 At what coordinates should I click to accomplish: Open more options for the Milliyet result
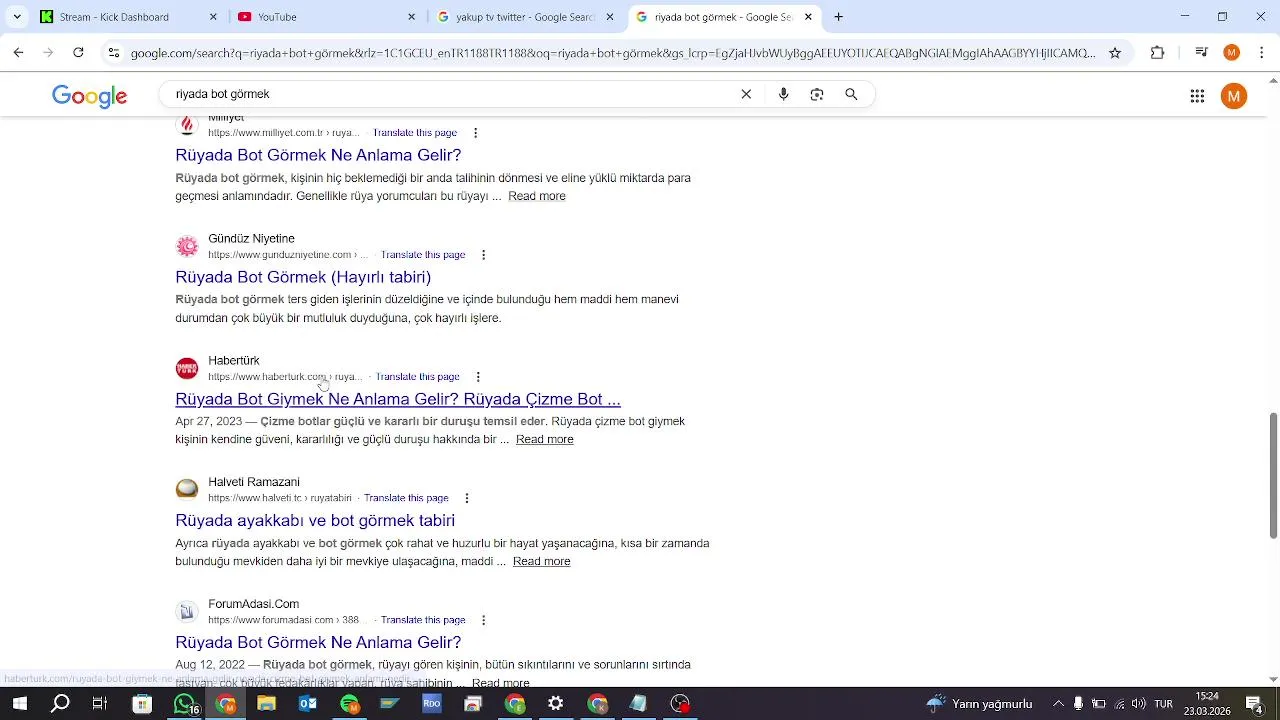pyautogui.click(x=475, y=133)
